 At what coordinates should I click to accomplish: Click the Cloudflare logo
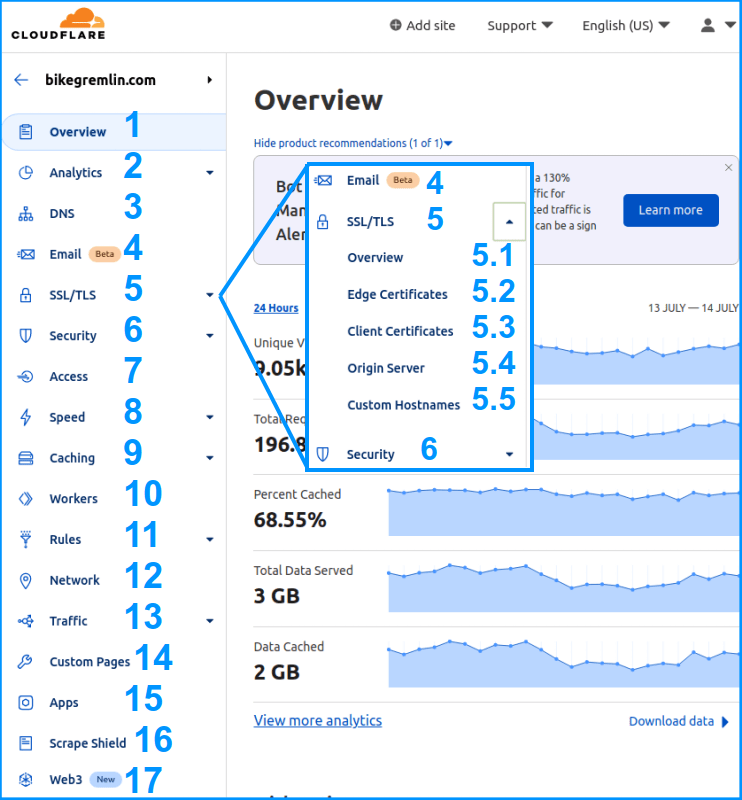58,24
